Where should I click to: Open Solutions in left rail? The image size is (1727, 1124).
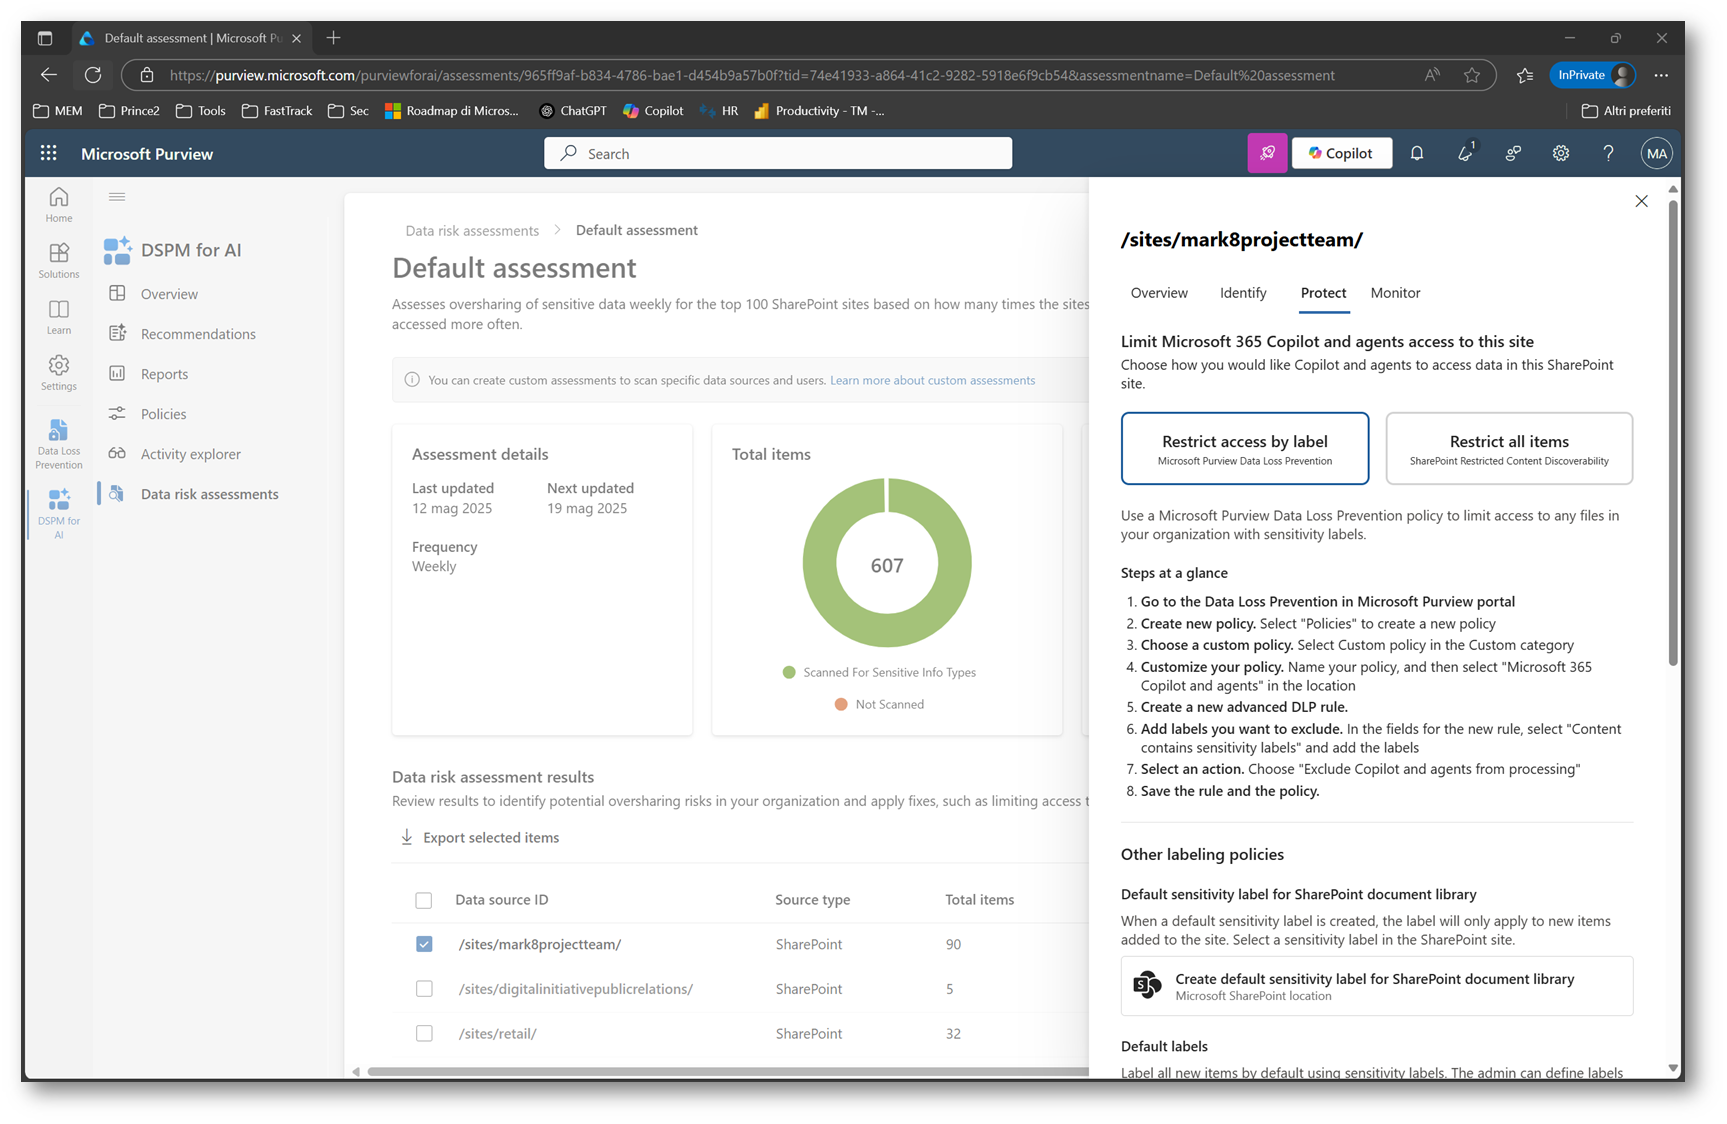(x=59, y=260)
